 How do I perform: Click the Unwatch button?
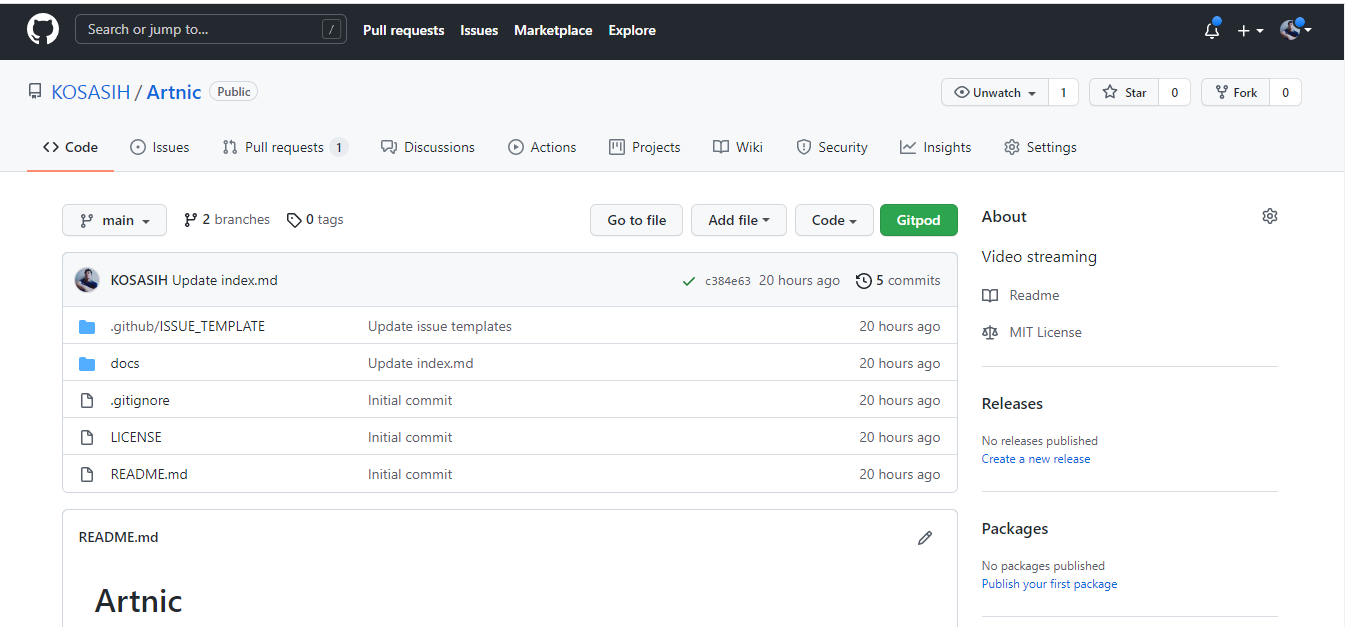(995, 92)
